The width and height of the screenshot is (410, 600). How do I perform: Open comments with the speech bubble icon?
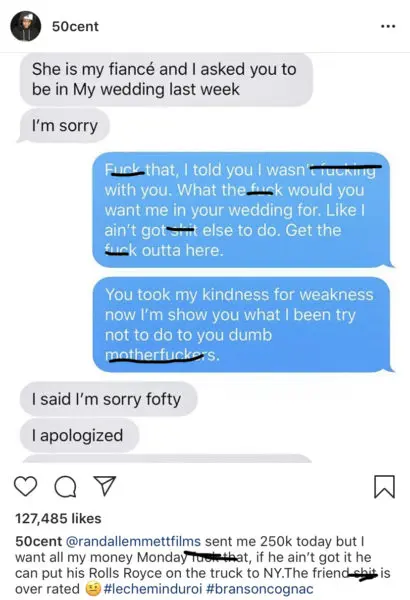coord(65,486)
